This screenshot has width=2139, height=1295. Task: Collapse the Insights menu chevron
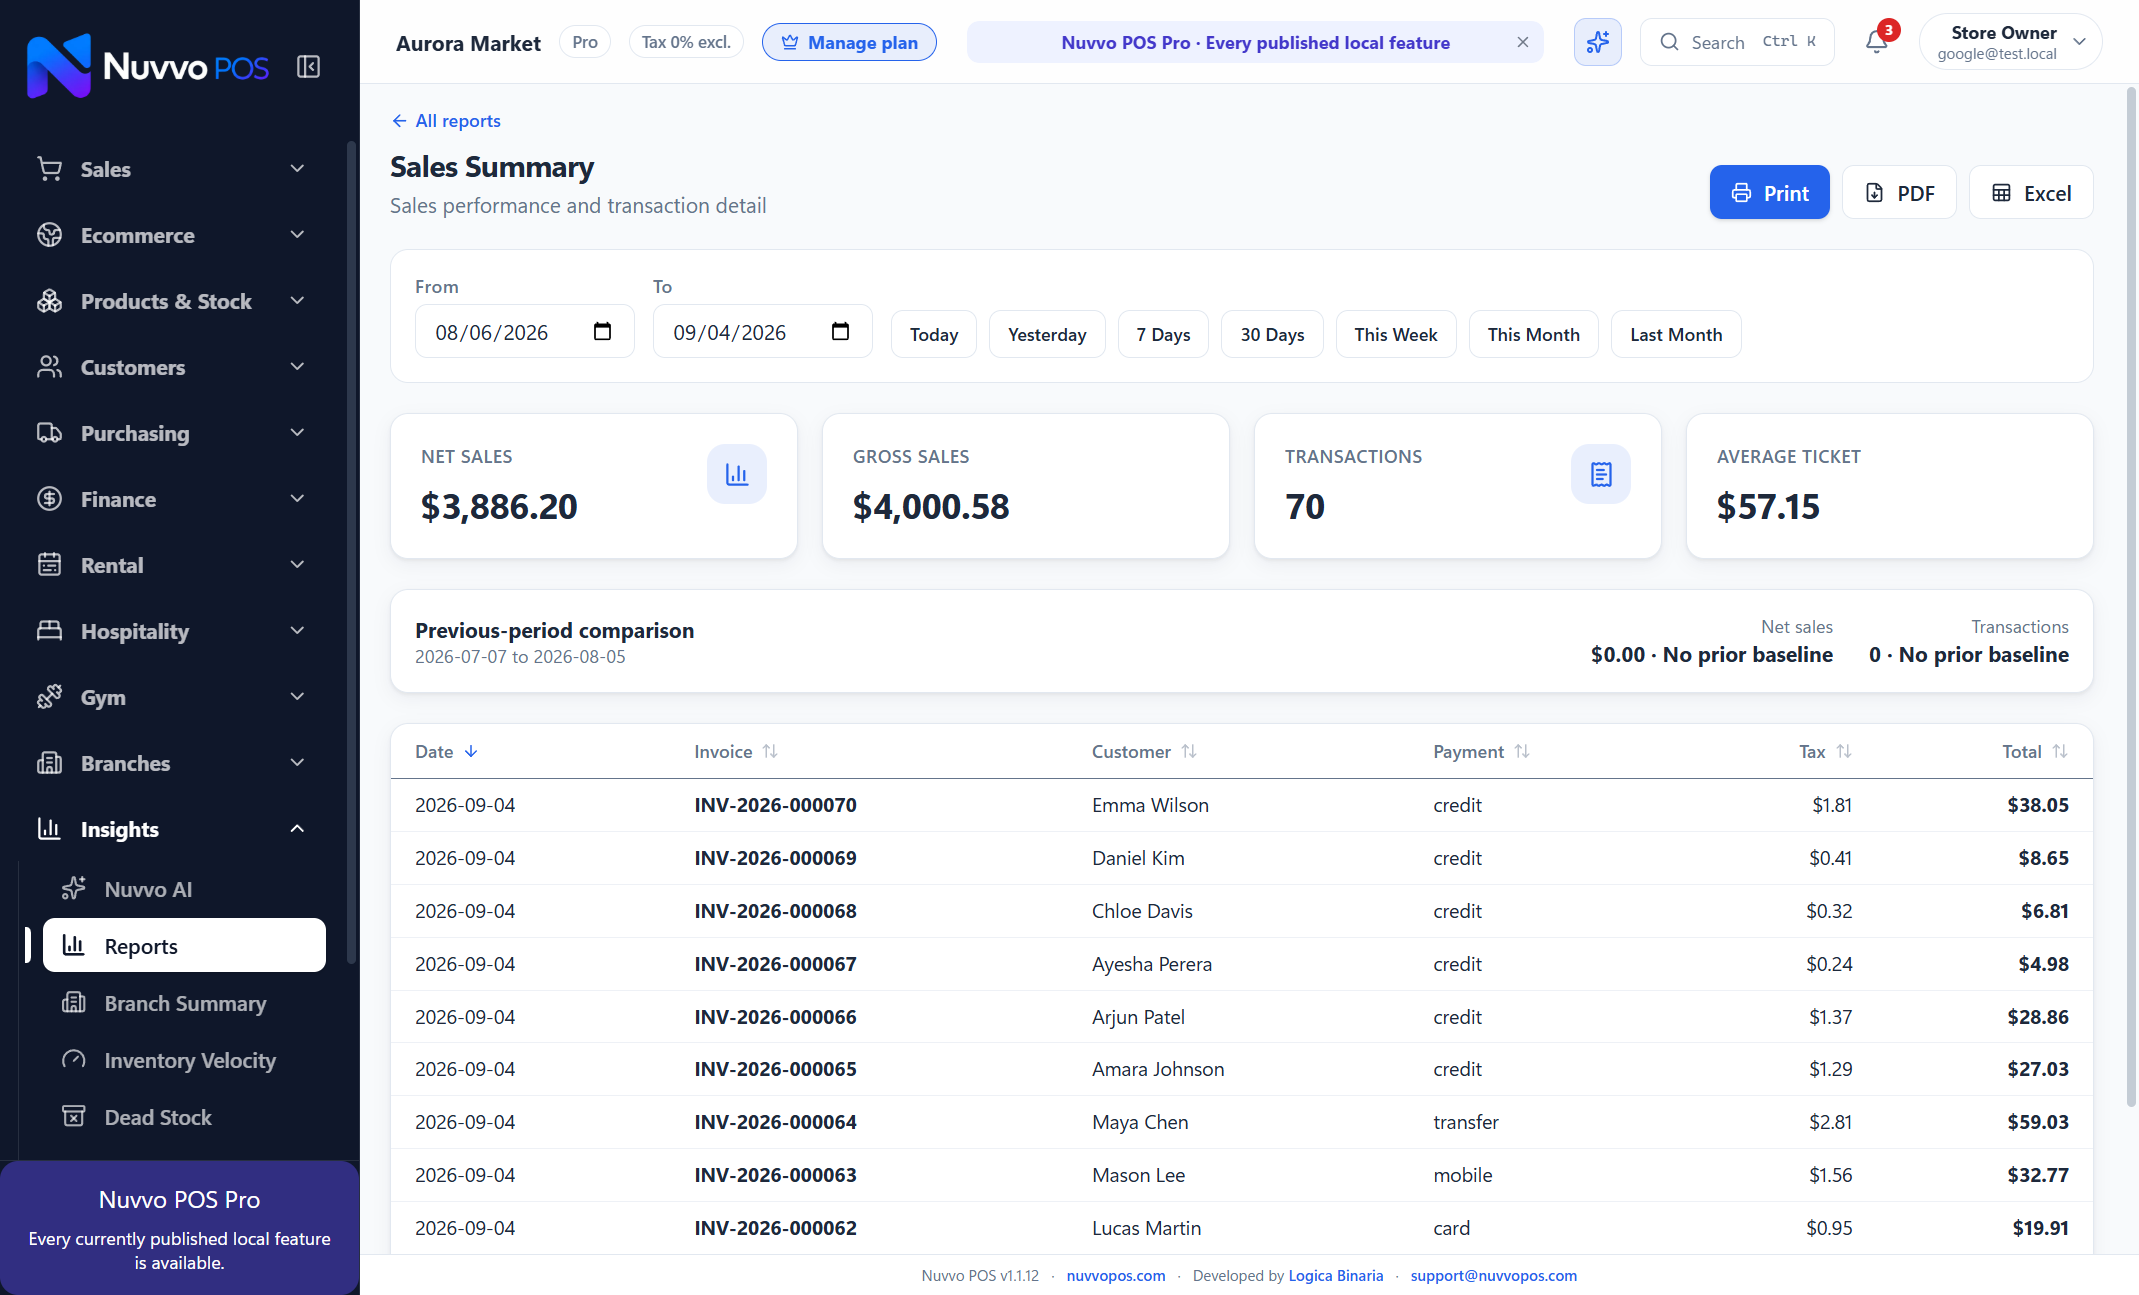297,829
